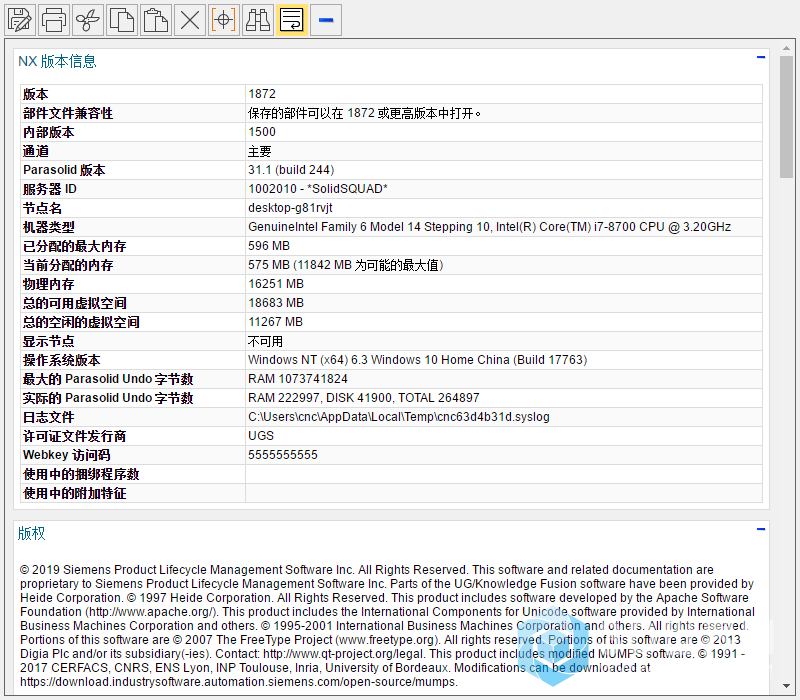Click license vendor value UGS

point(261,436)
